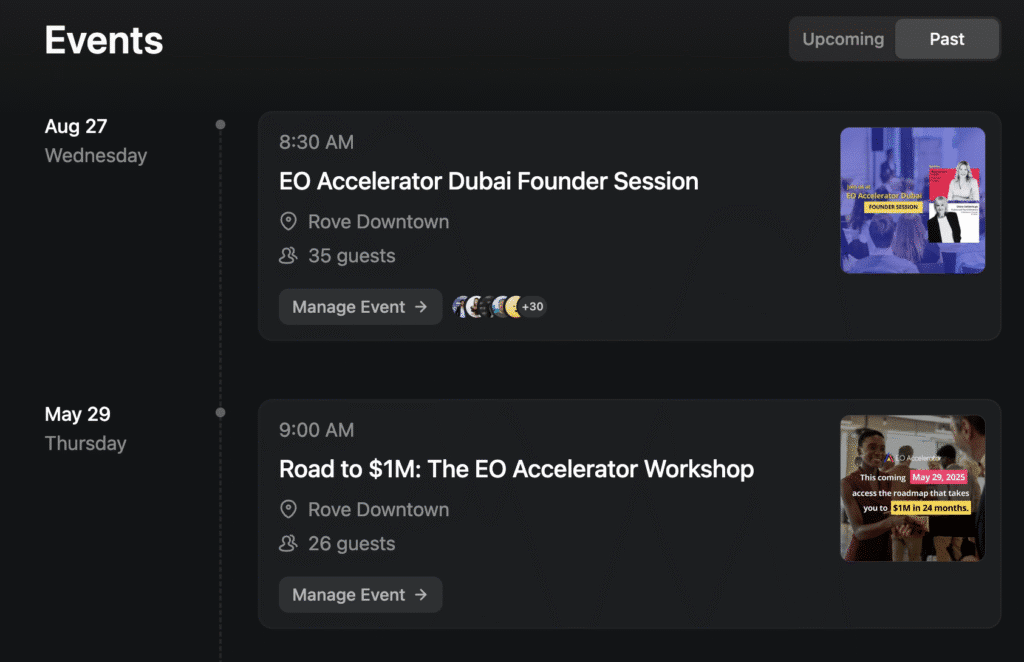Open Manage Event for Road to $1M Workshop

coord(360,595)
